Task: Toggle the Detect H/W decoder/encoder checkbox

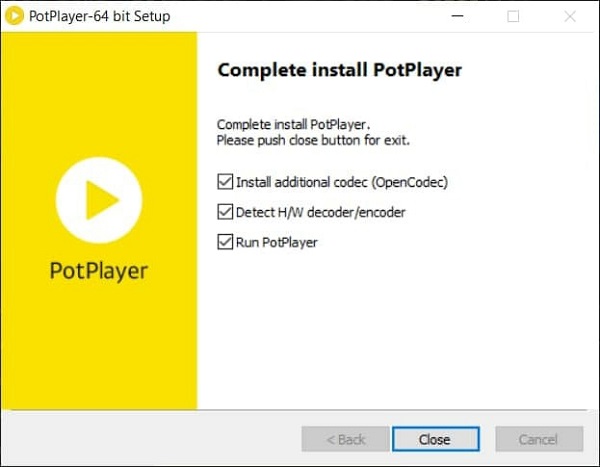Action: click(225, 212)
